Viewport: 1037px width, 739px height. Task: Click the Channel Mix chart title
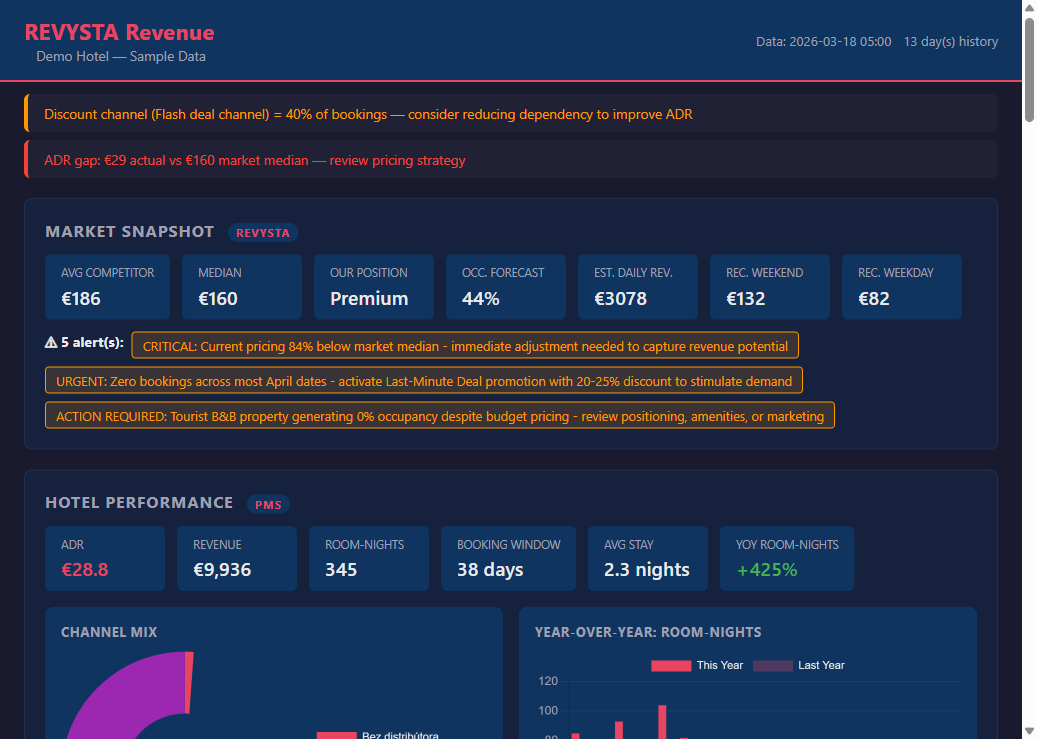109,632
